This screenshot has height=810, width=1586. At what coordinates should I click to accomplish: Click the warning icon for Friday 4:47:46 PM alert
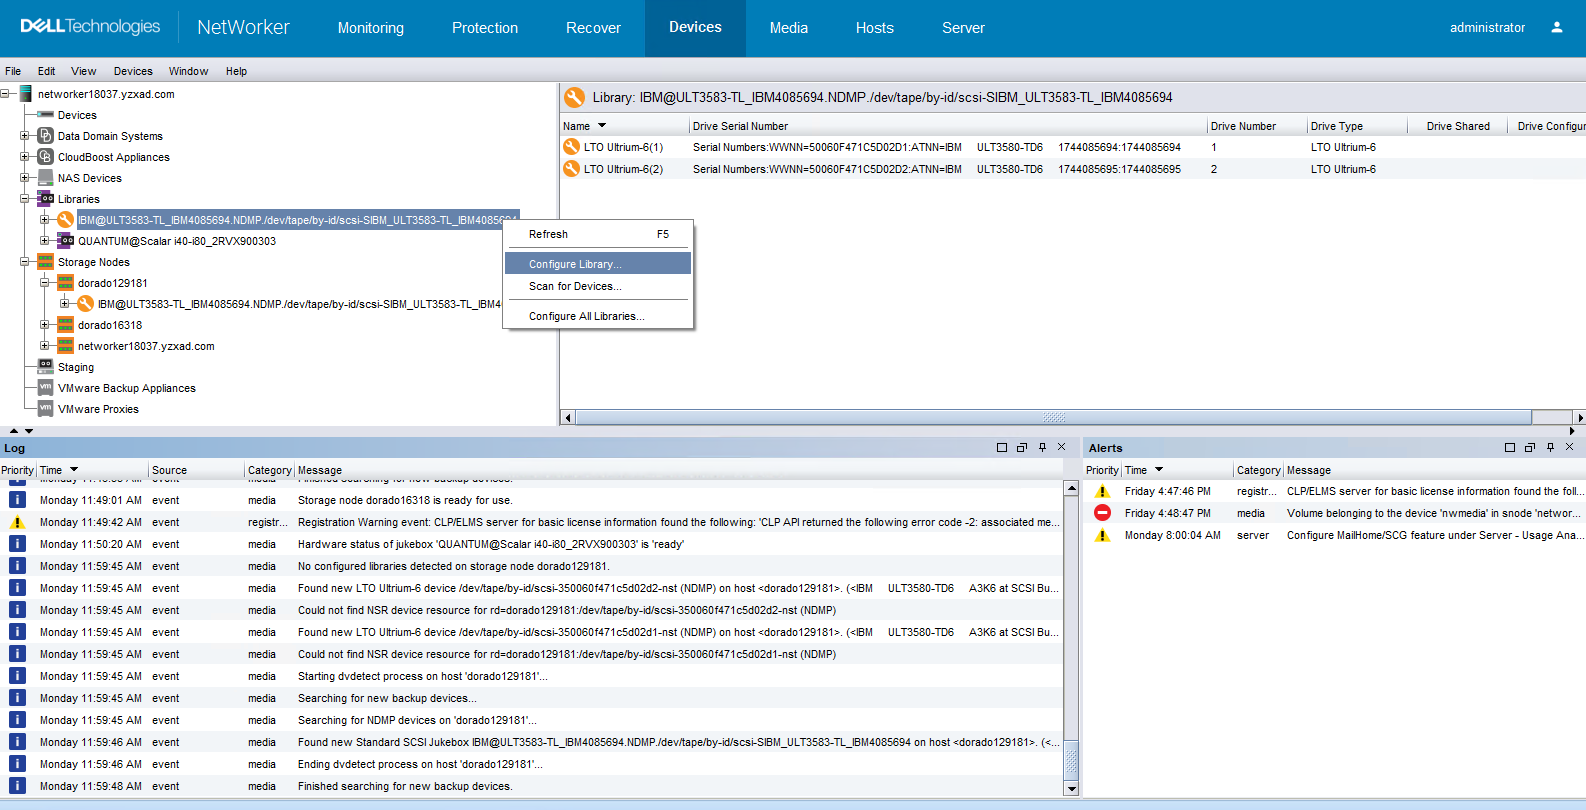pos(1102,491)
